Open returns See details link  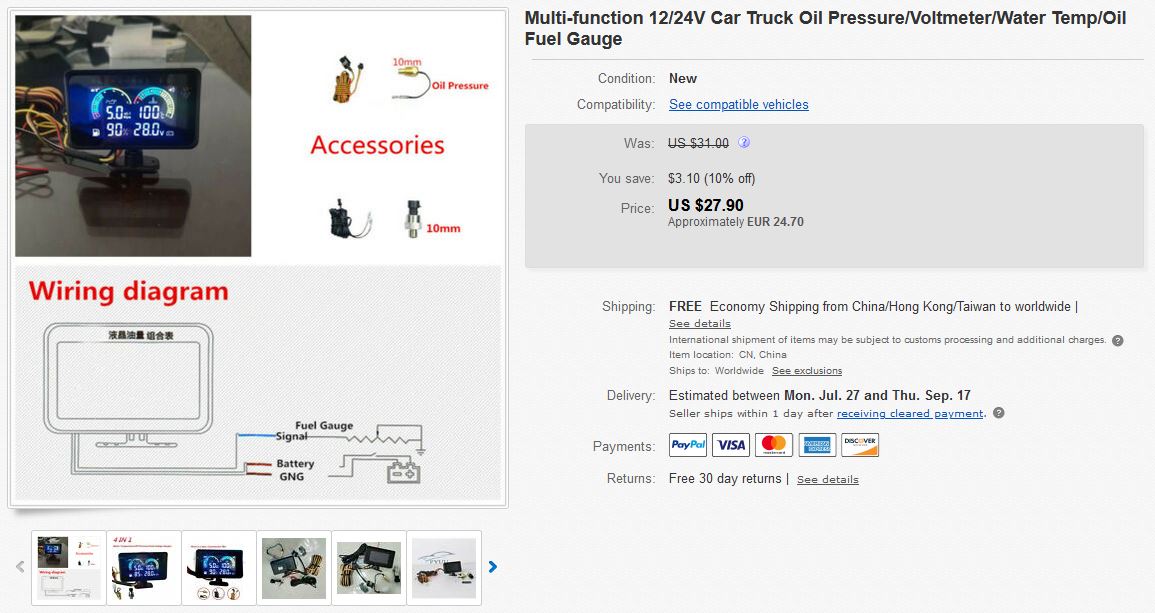pyautogui.click(x=827, y=480)
